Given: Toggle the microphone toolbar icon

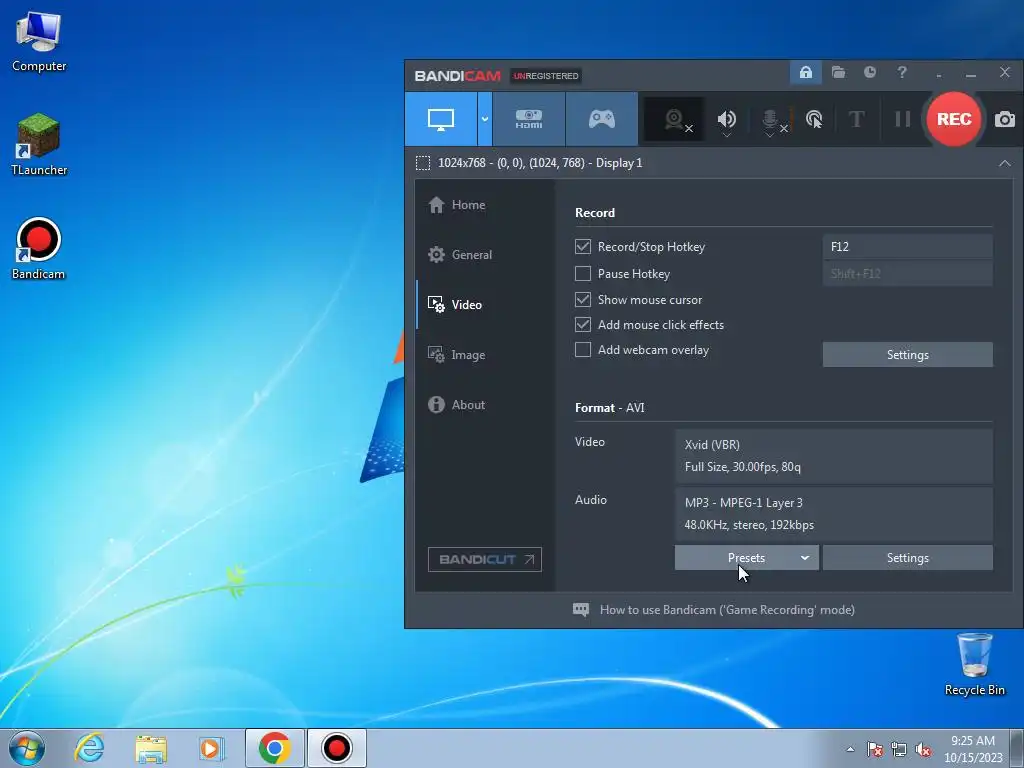Looking at the screenshot, I should point(771,120).
